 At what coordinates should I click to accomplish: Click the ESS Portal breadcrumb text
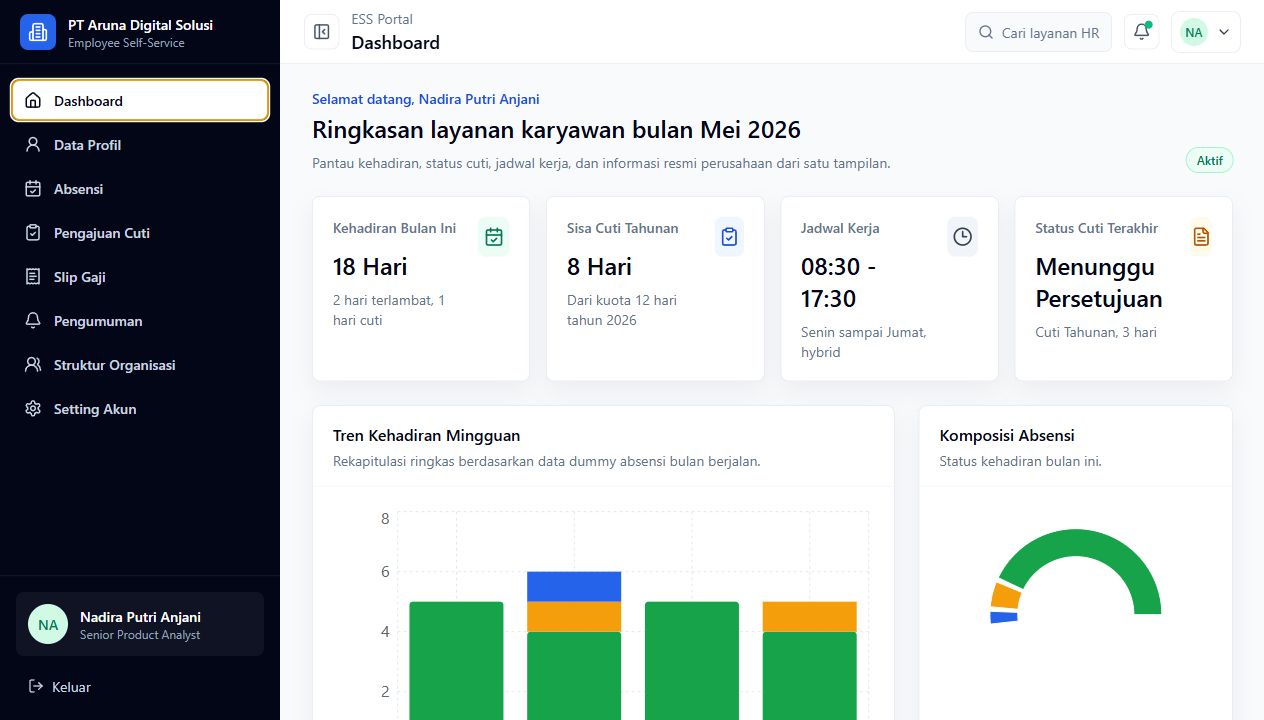click(382, 19)
